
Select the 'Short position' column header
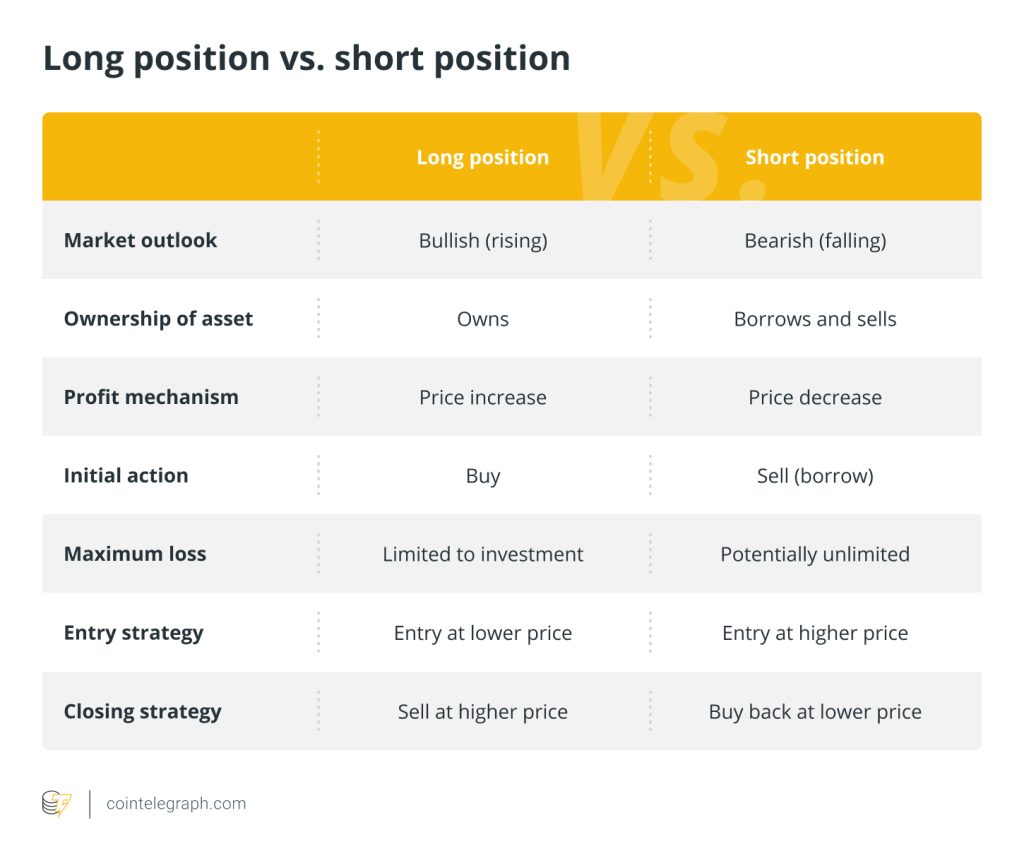(815, 157)
